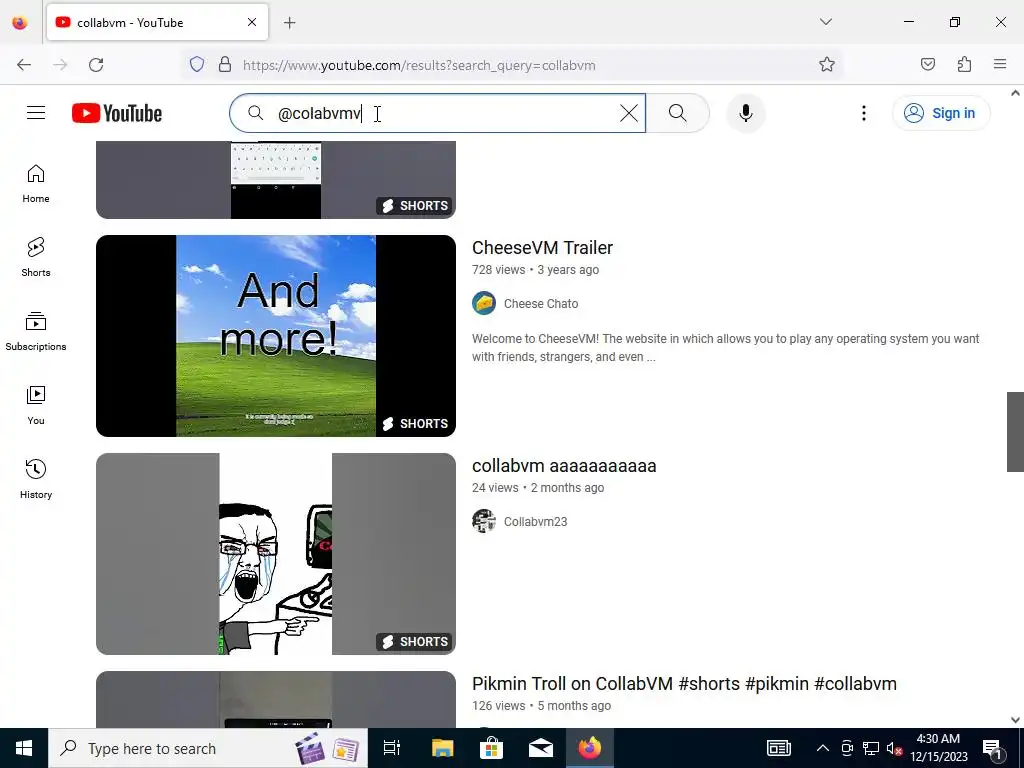Open the clock showing 4:30 AM
Viewport: 1024px width, 768px height.
(938, 748)
